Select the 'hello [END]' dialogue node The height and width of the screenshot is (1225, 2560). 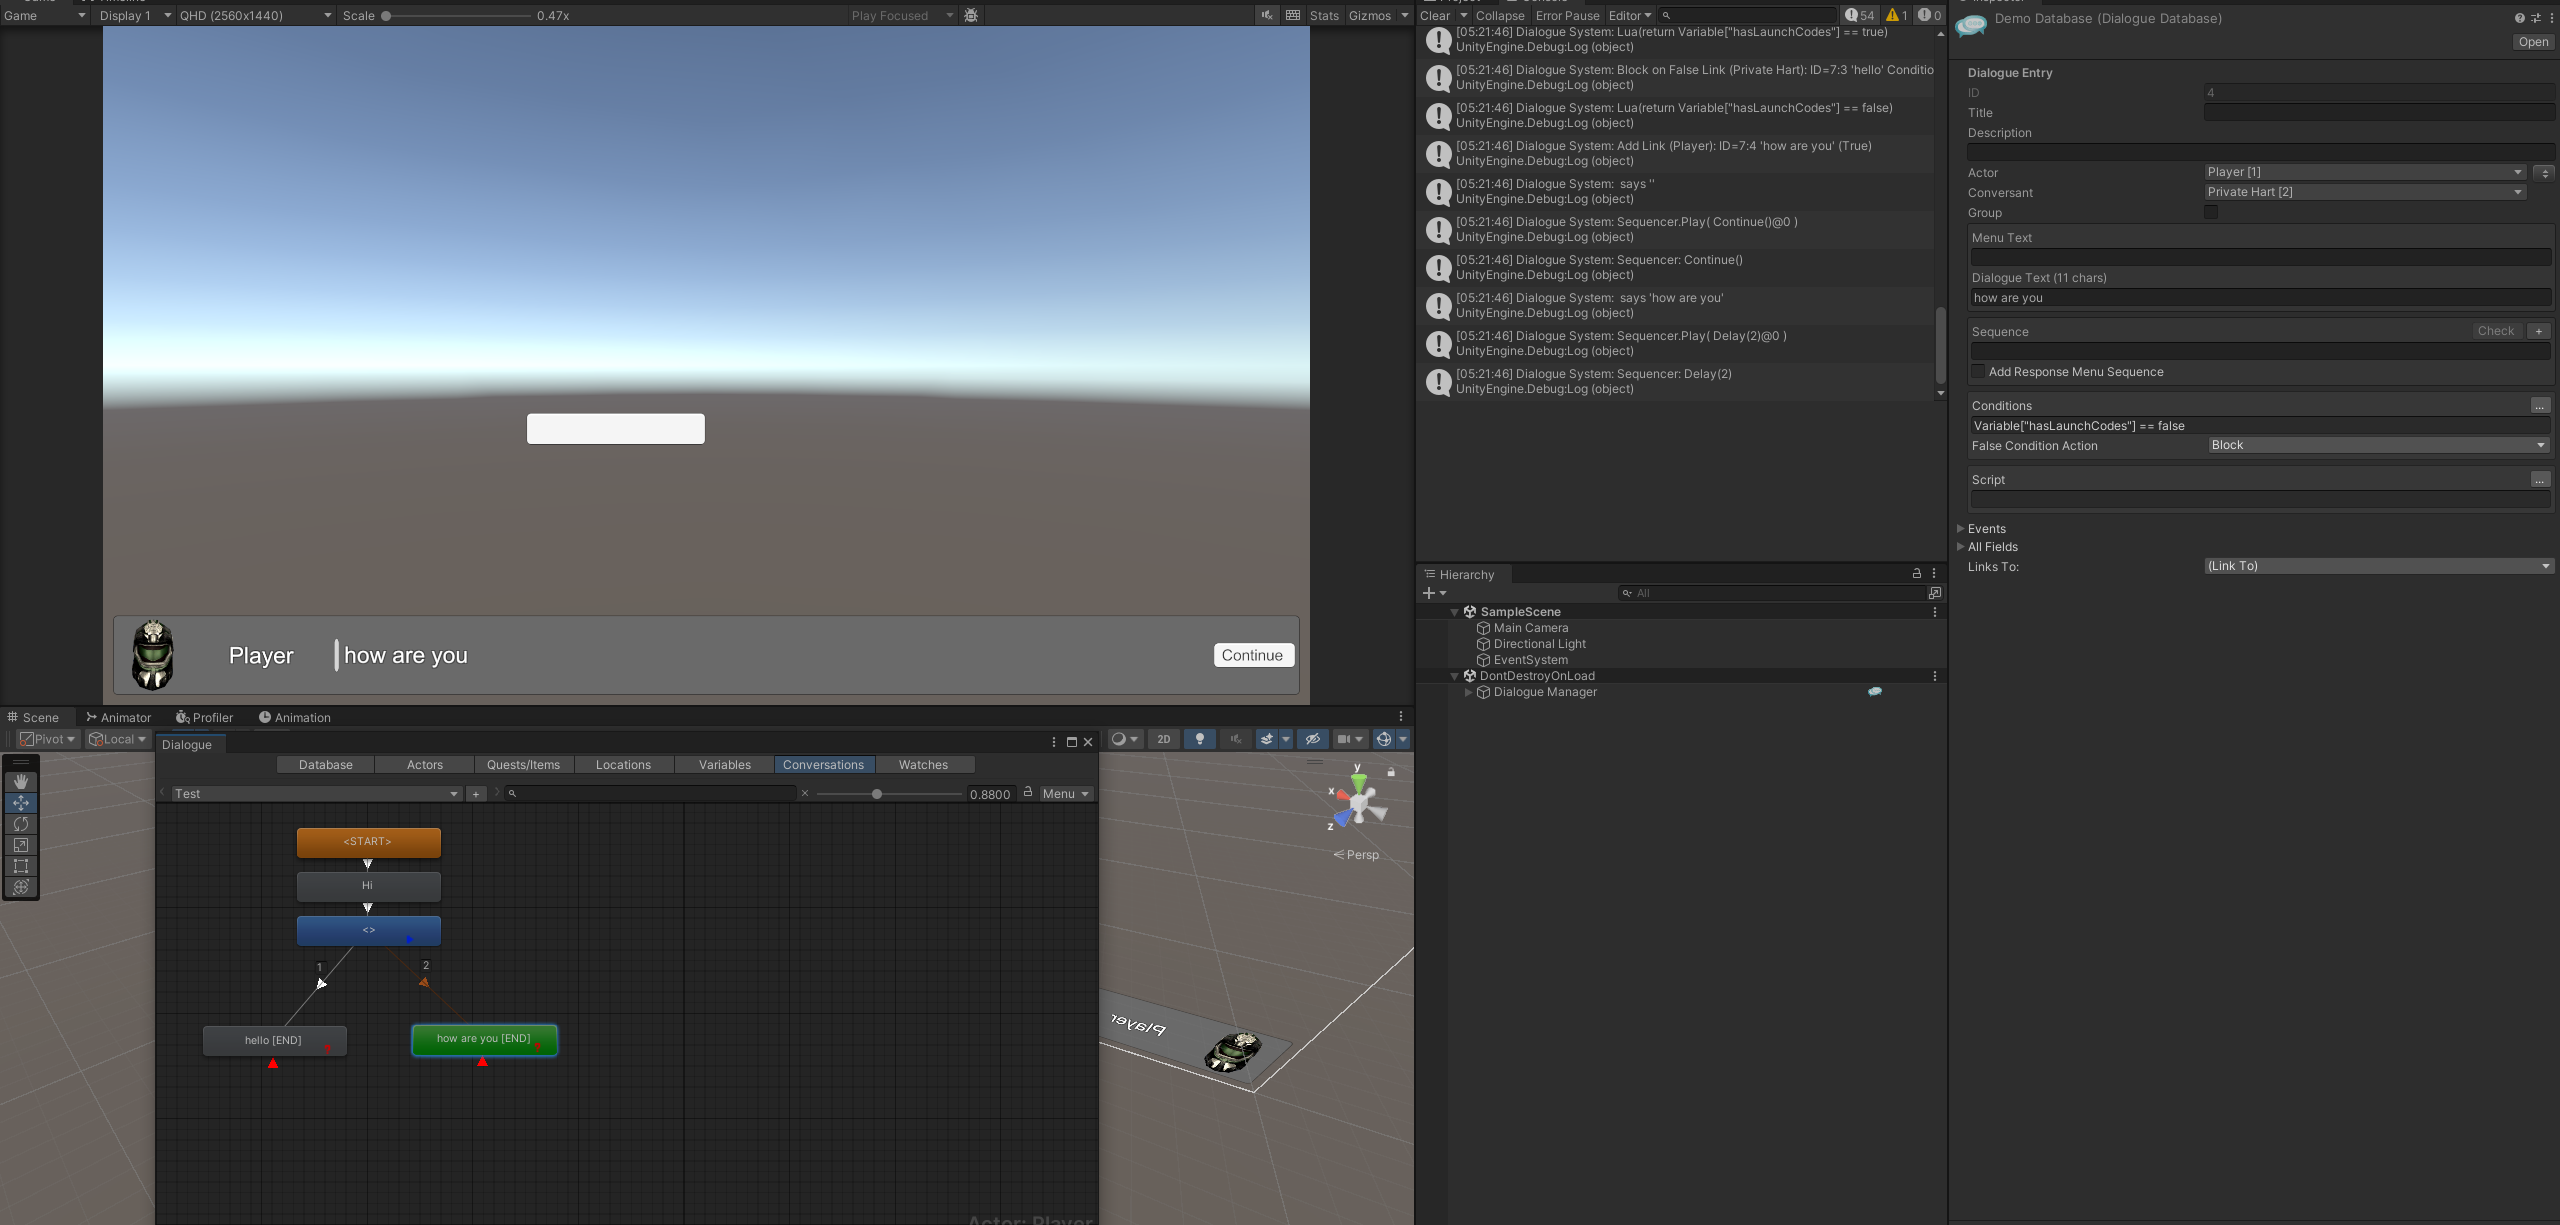coord(274,1041)
